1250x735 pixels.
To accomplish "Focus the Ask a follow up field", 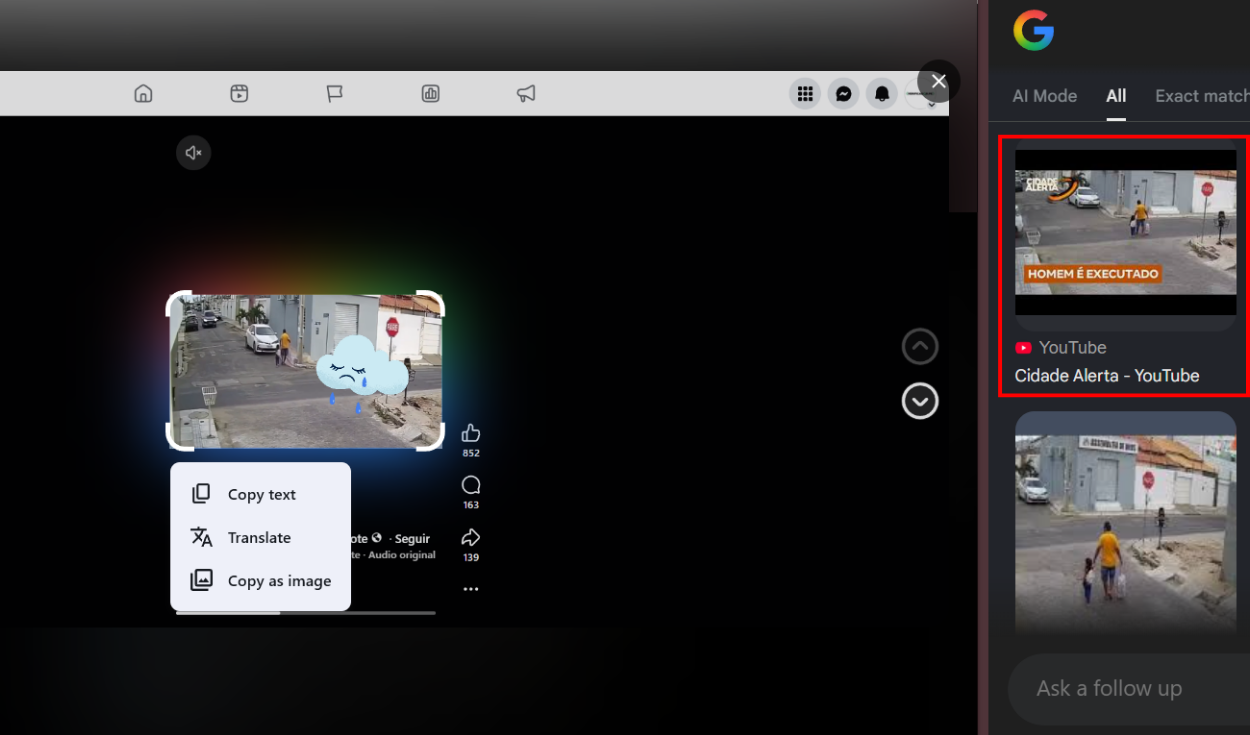I will coord(1129,689).
